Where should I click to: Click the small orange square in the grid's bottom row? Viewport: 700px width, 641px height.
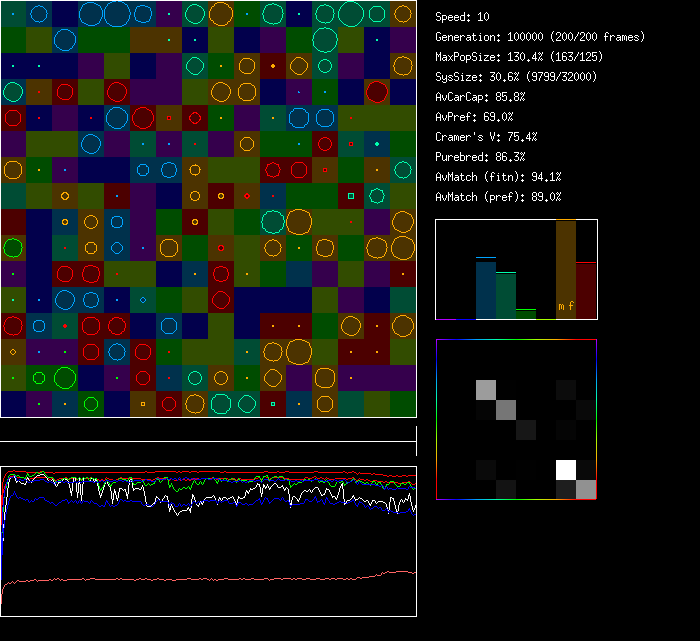[x=143, y=404]
